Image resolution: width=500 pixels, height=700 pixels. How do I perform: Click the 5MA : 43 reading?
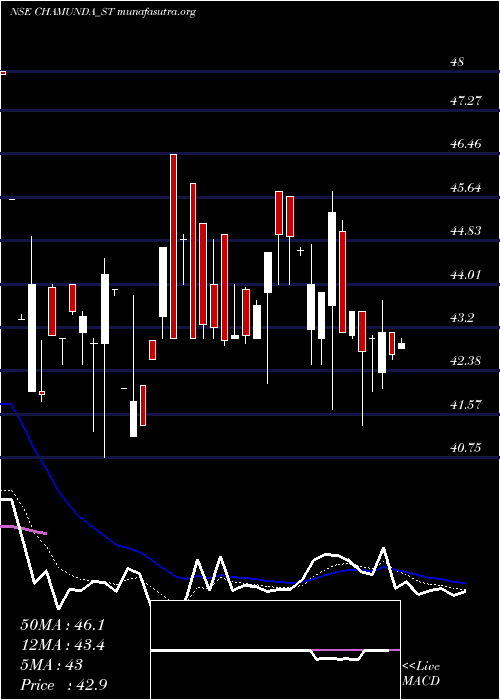(x=52, y=665)
